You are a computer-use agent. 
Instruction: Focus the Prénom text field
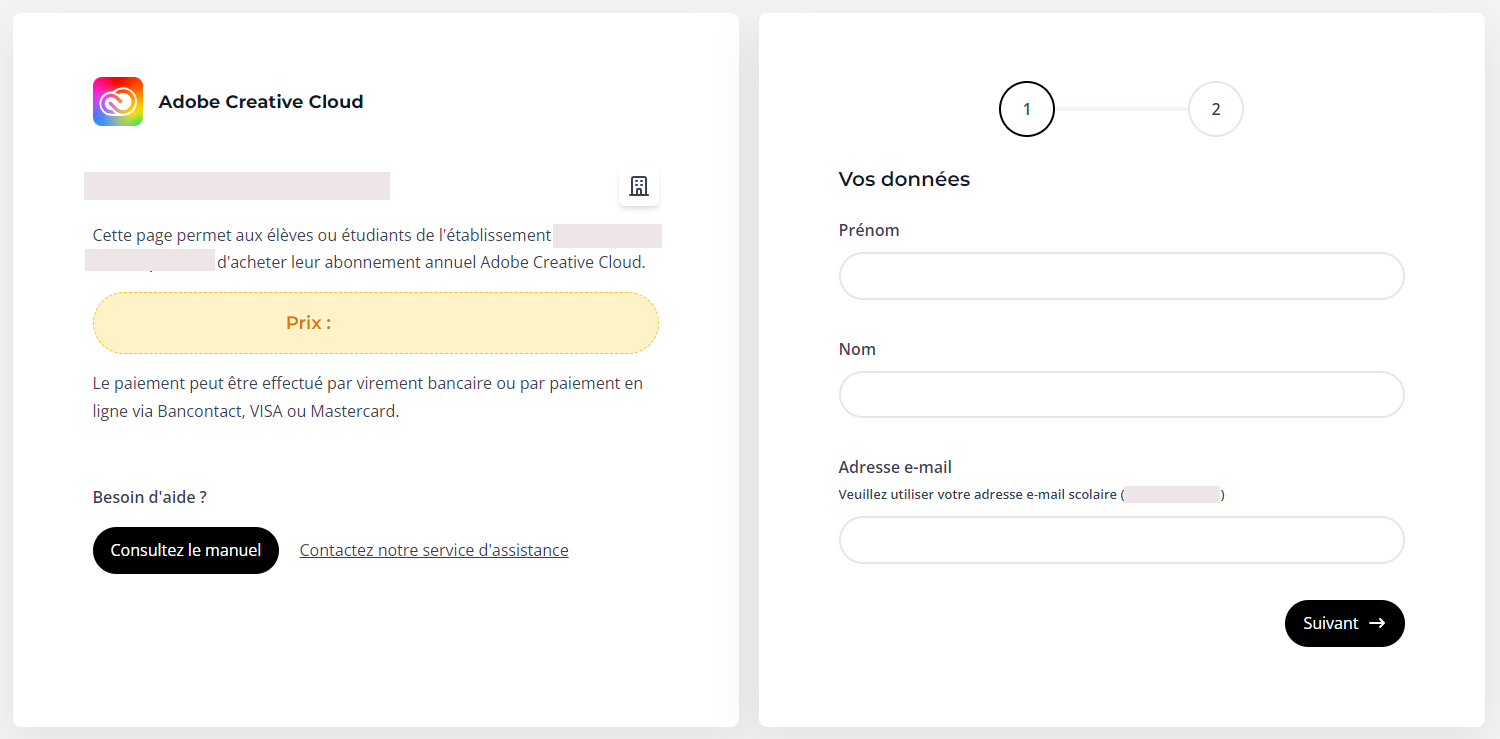1122,276
